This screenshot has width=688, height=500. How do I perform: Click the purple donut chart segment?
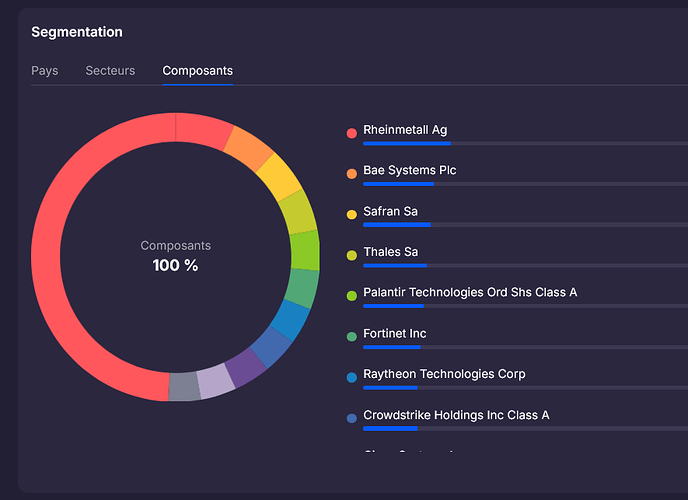[x=245, y=368]
